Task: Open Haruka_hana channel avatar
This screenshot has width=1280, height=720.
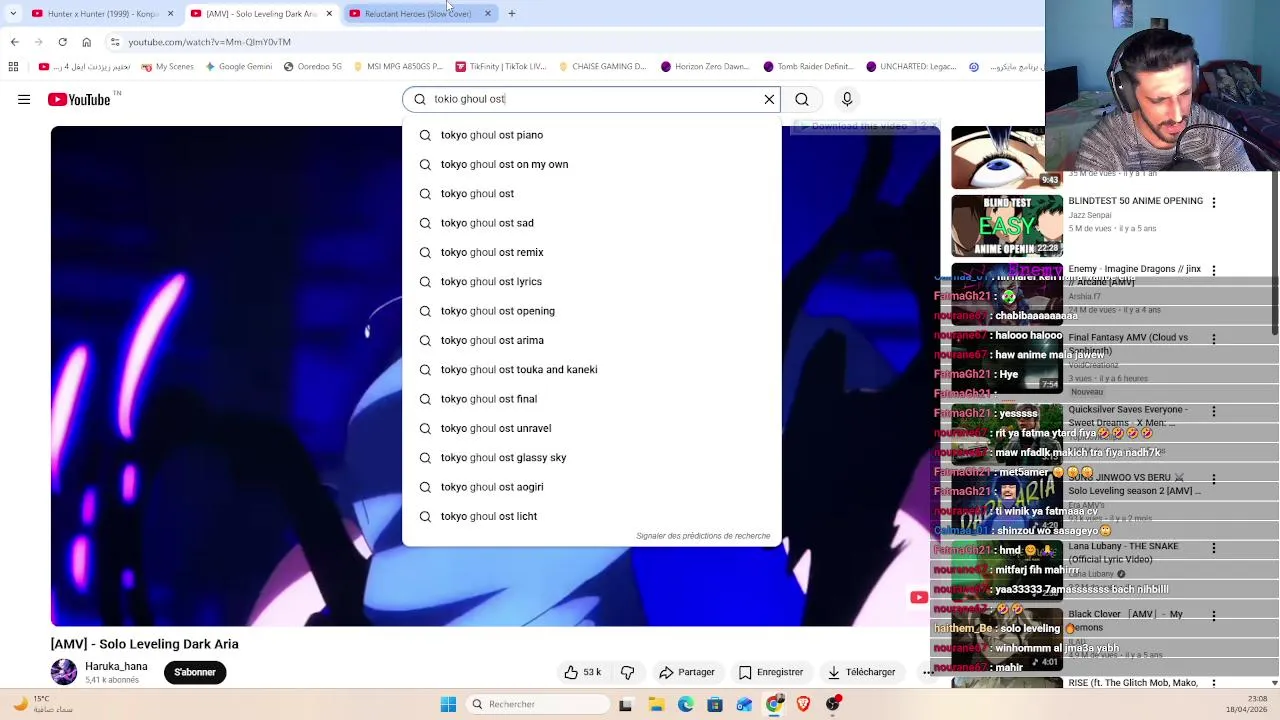Action: point(64,672)
